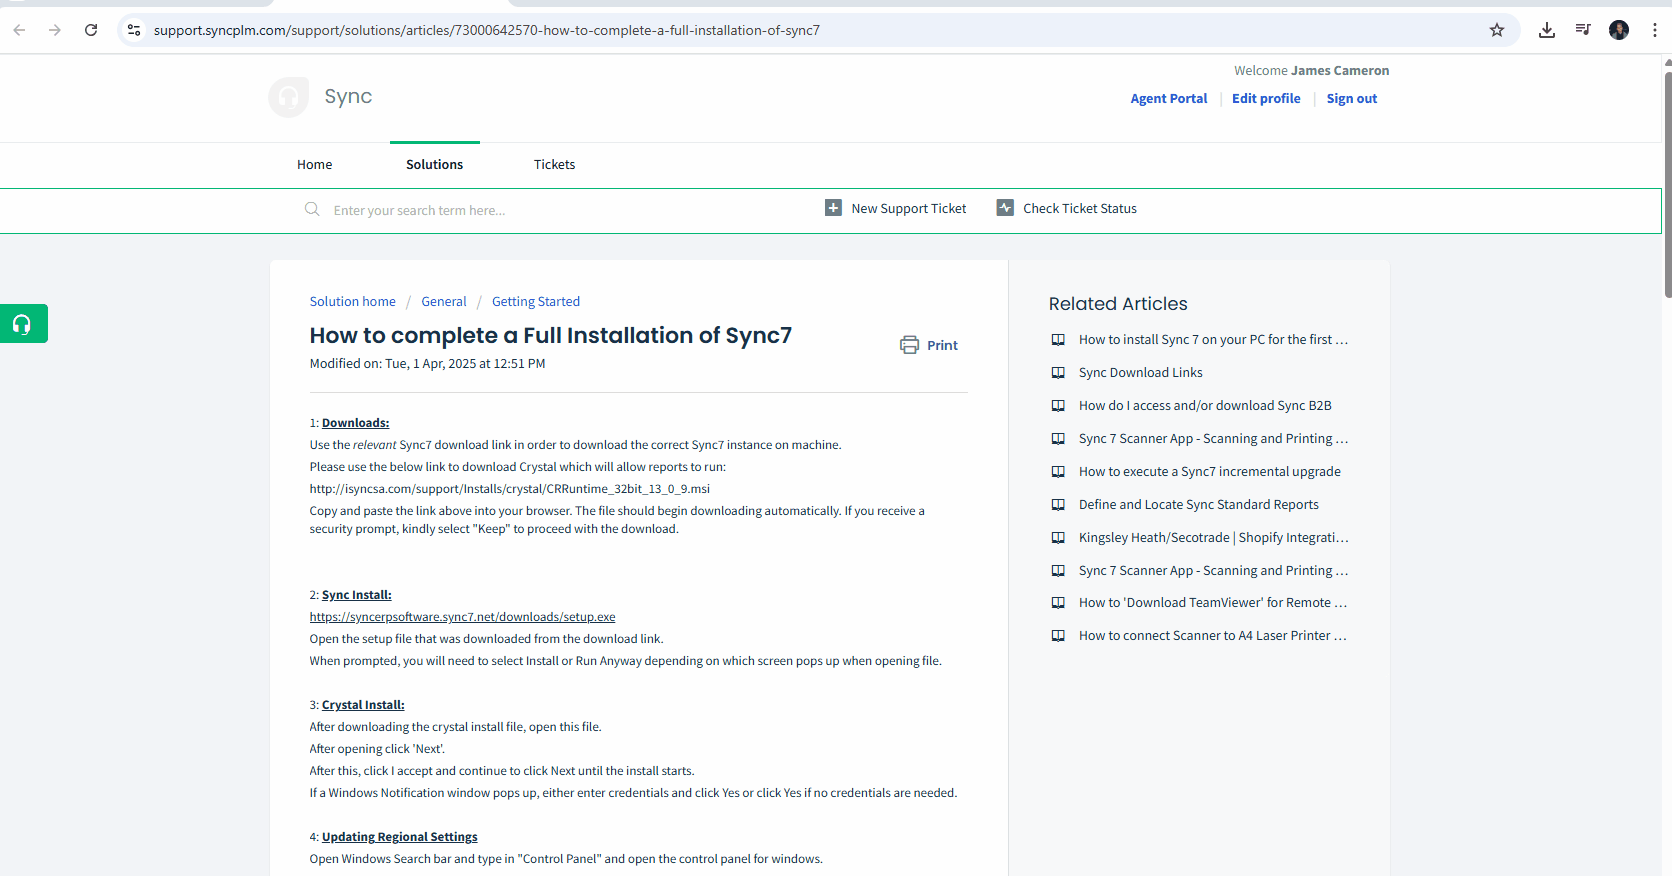This screenshot has height=876, width=1672.
Task: Open Getting Started breadcrumb link
Action: coord(536,302)
